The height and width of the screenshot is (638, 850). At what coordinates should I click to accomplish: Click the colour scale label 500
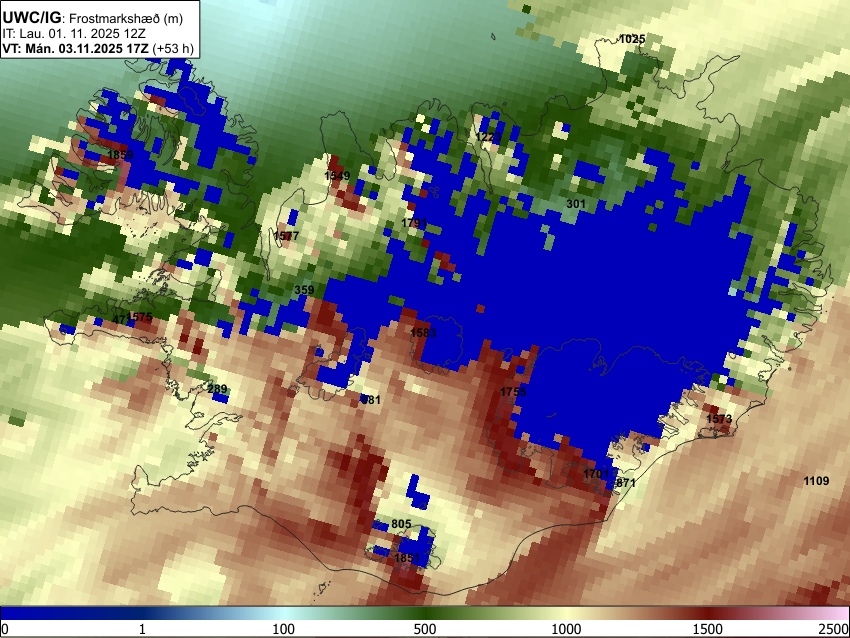pos(425,629)
